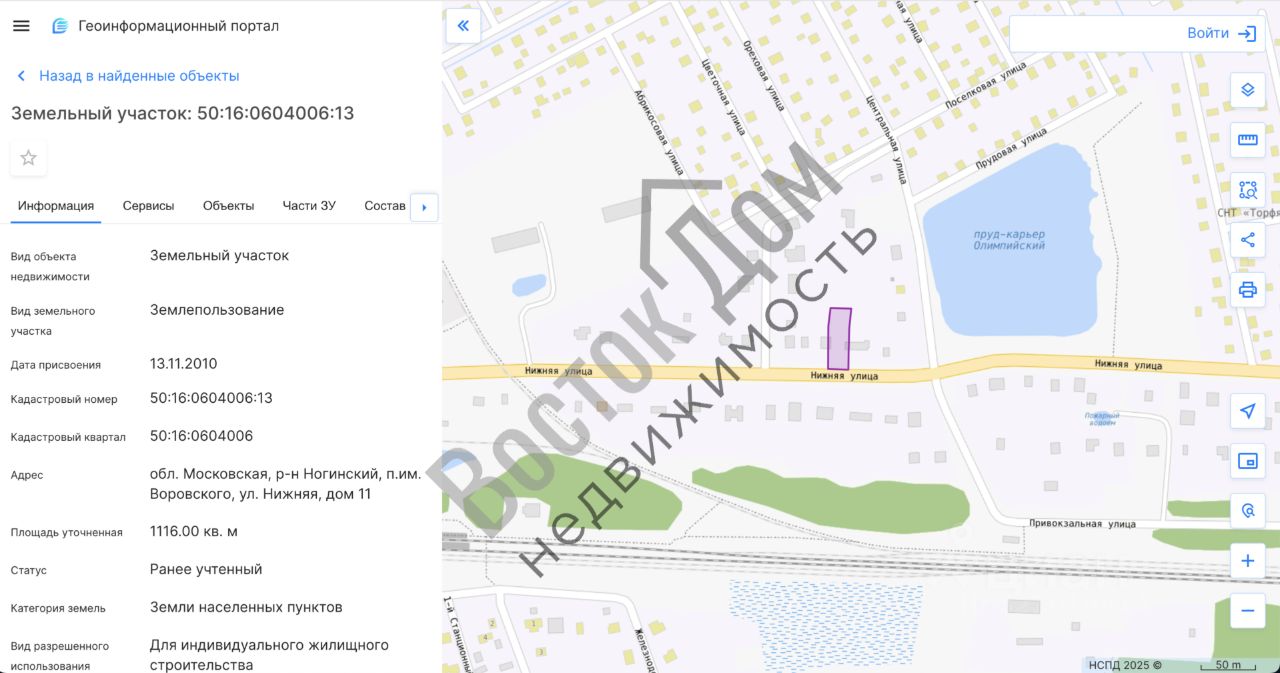Click the map rotation reset icon
Viewport: 1280px width, 673px height.
(x=1247, y=511)
